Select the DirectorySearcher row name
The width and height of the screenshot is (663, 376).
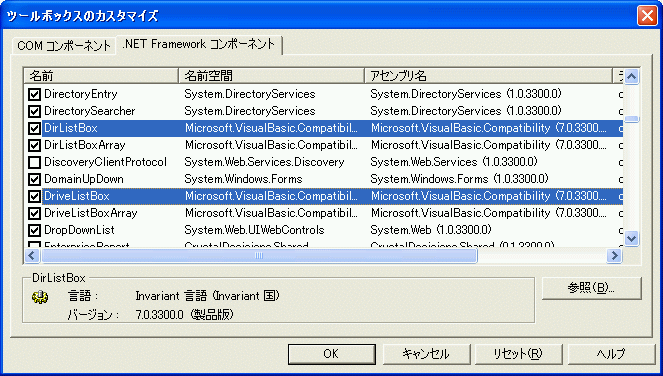tap(90, 111)
